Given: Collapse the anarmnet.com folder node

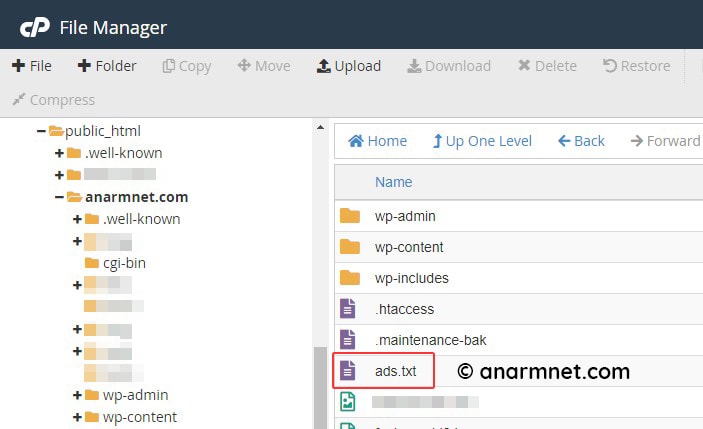Looking at the screenshot, I should (x=60, y=197).
